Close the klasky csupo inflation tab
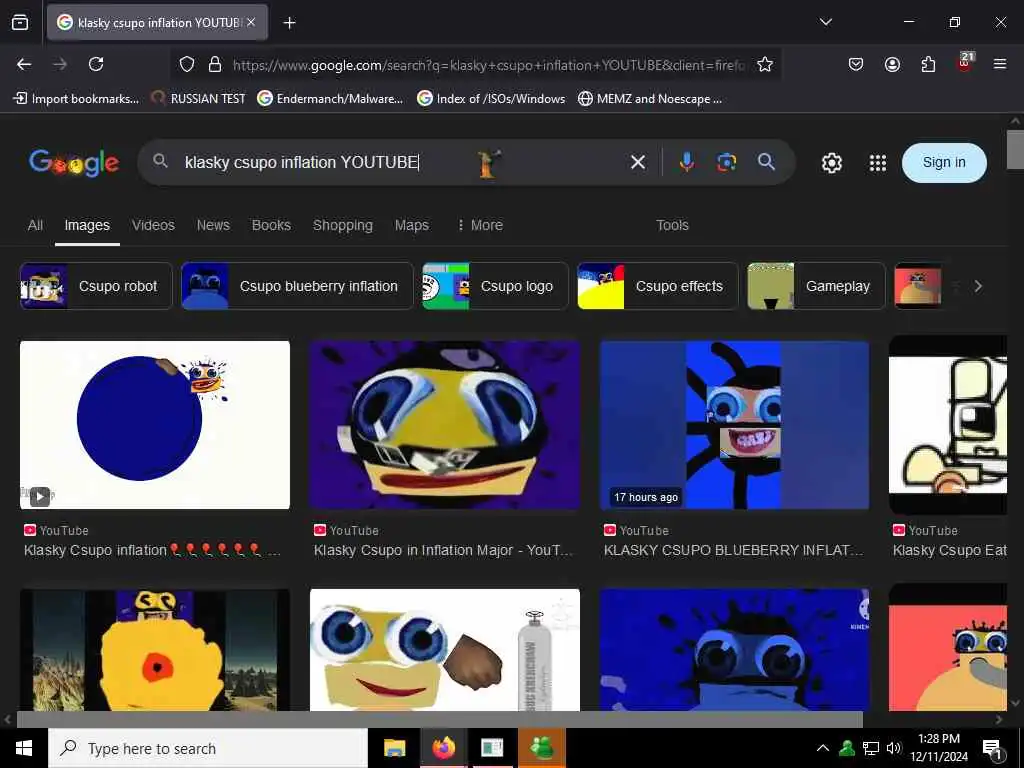Viewport: 1024px width, 768px height. coord(251,22)
